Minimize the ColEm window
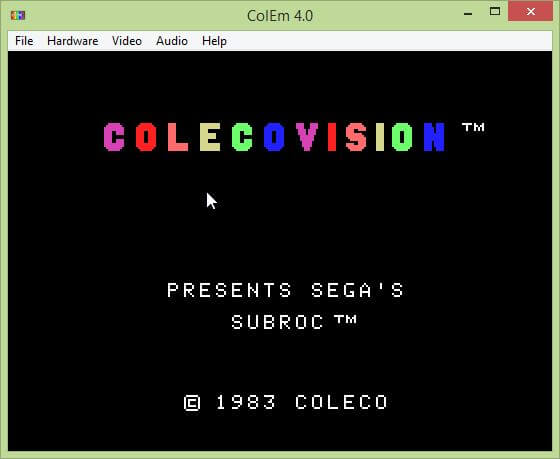Viewport: 560px width, 459px height. tap(468, 13)
